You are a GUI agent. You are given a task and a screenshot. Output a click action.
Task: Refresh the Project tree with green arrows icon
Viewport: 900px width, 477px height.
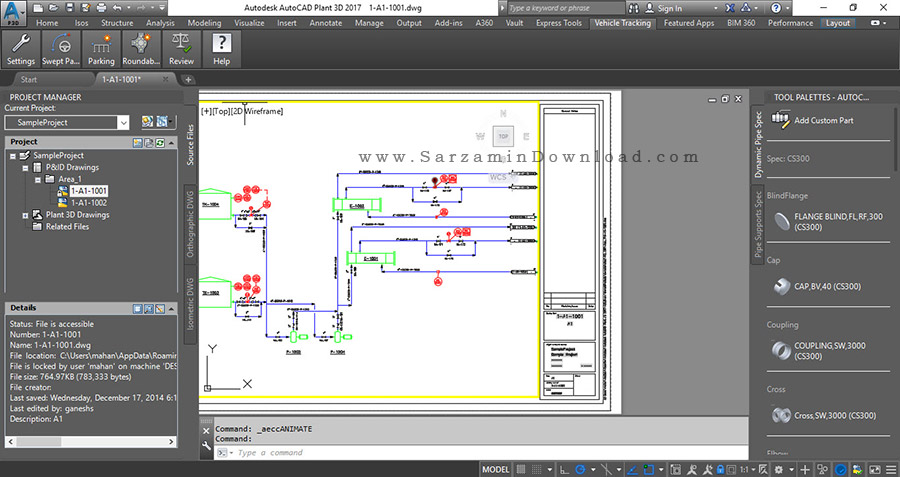(x=160, y=142)
